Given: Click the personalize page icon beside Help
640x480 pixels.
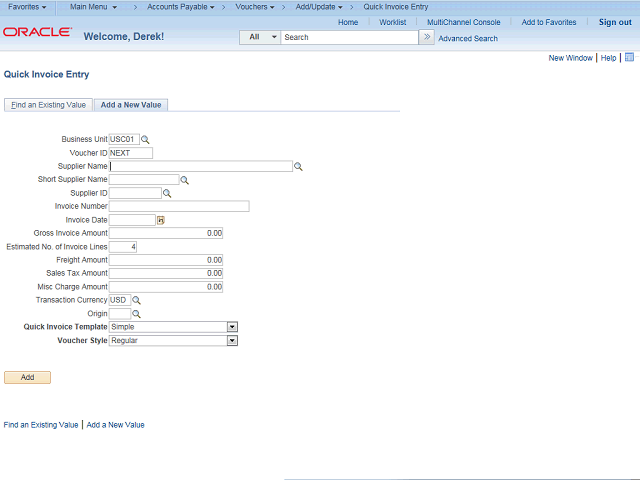Looking at the screenshot, I should [629, 58].
